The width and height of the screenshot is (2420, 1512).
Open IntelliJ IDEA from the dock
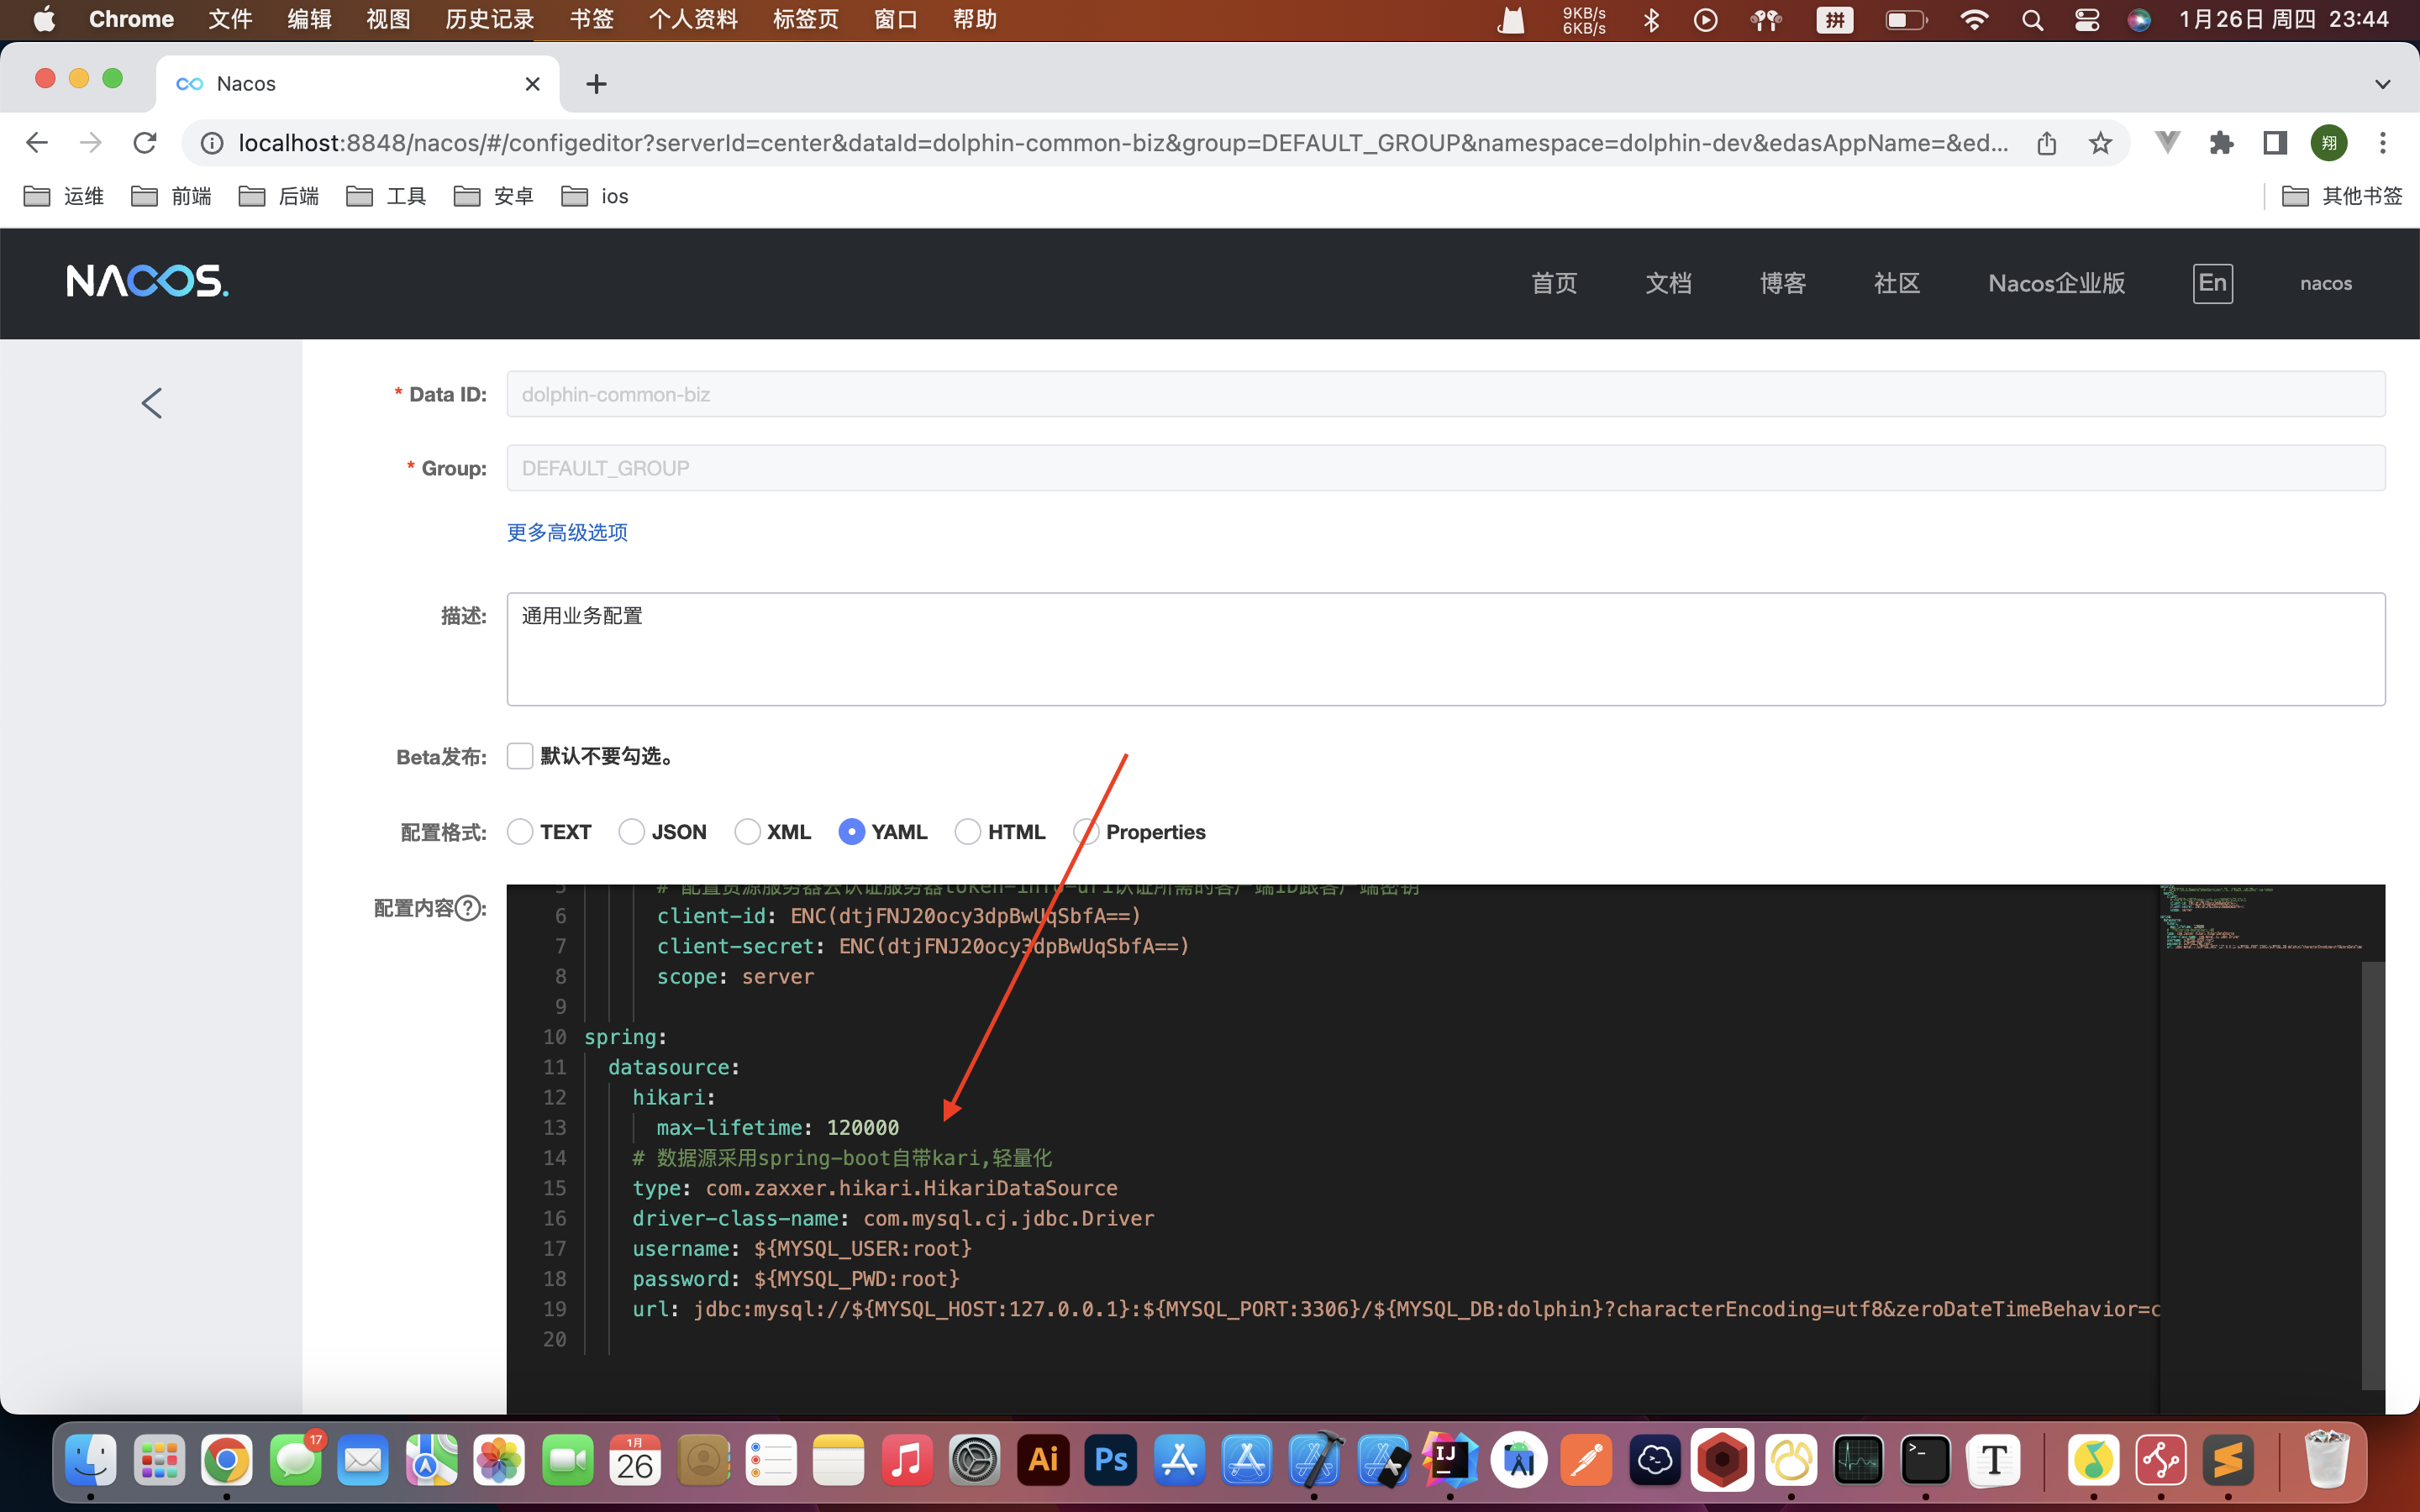(x=1450, y=1461)
